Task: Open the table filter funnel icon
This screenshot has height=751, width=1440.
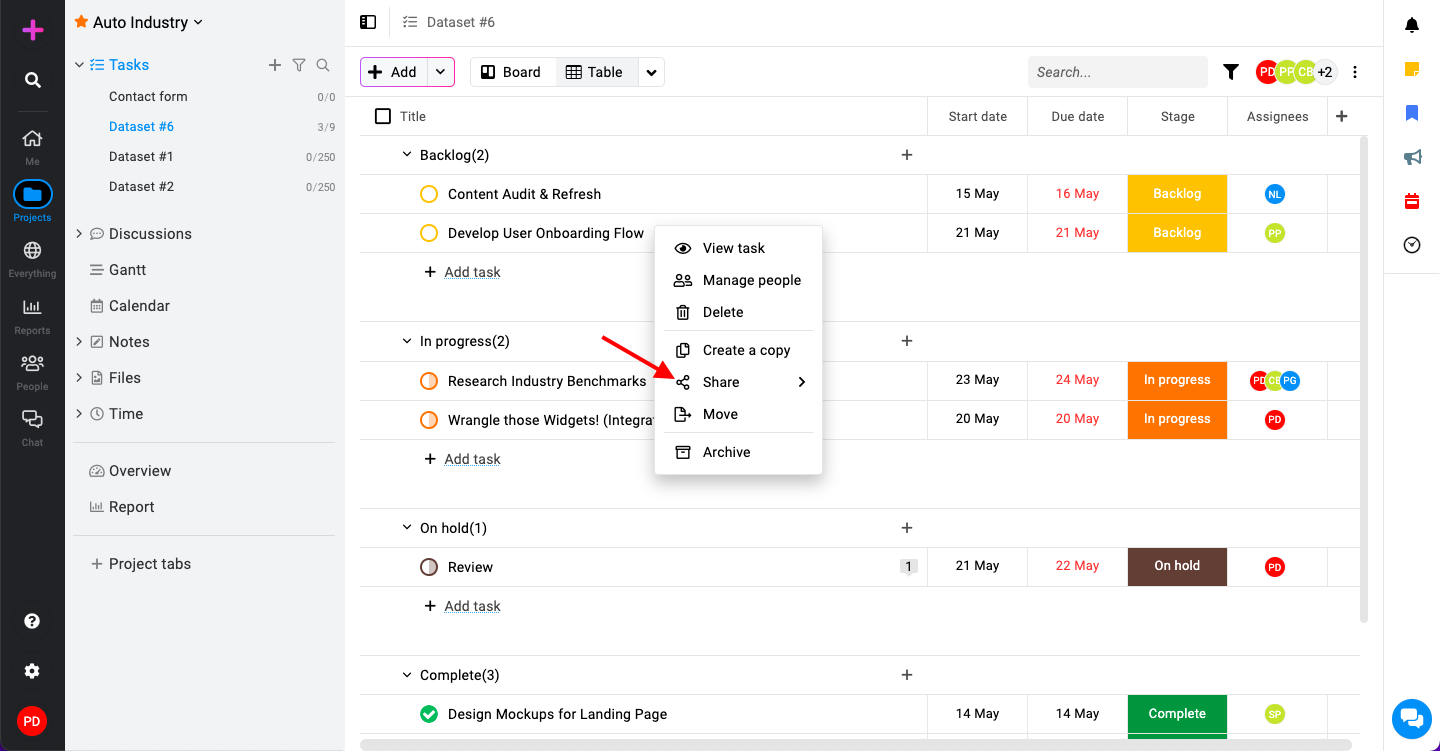Action: [1231, 72]
